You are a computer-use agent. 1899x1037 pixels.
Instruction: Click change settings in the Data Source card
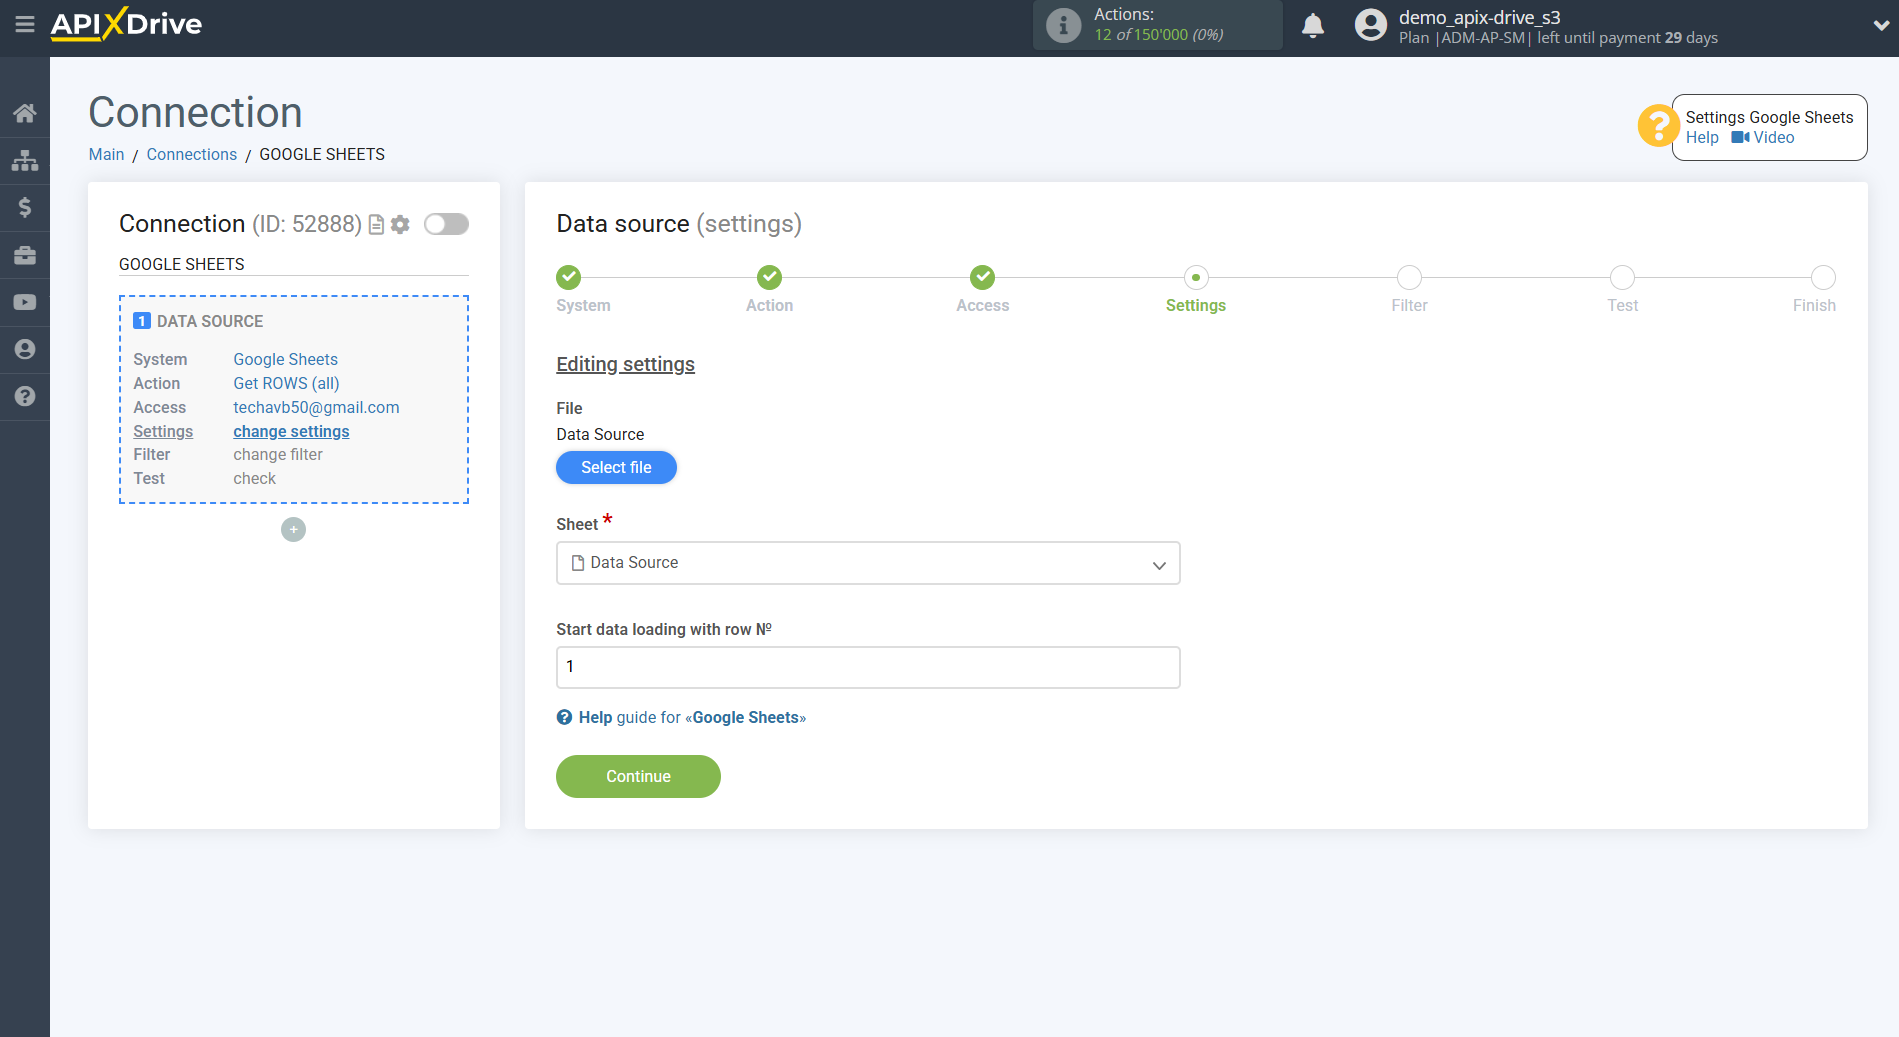[x=290, y=431]
